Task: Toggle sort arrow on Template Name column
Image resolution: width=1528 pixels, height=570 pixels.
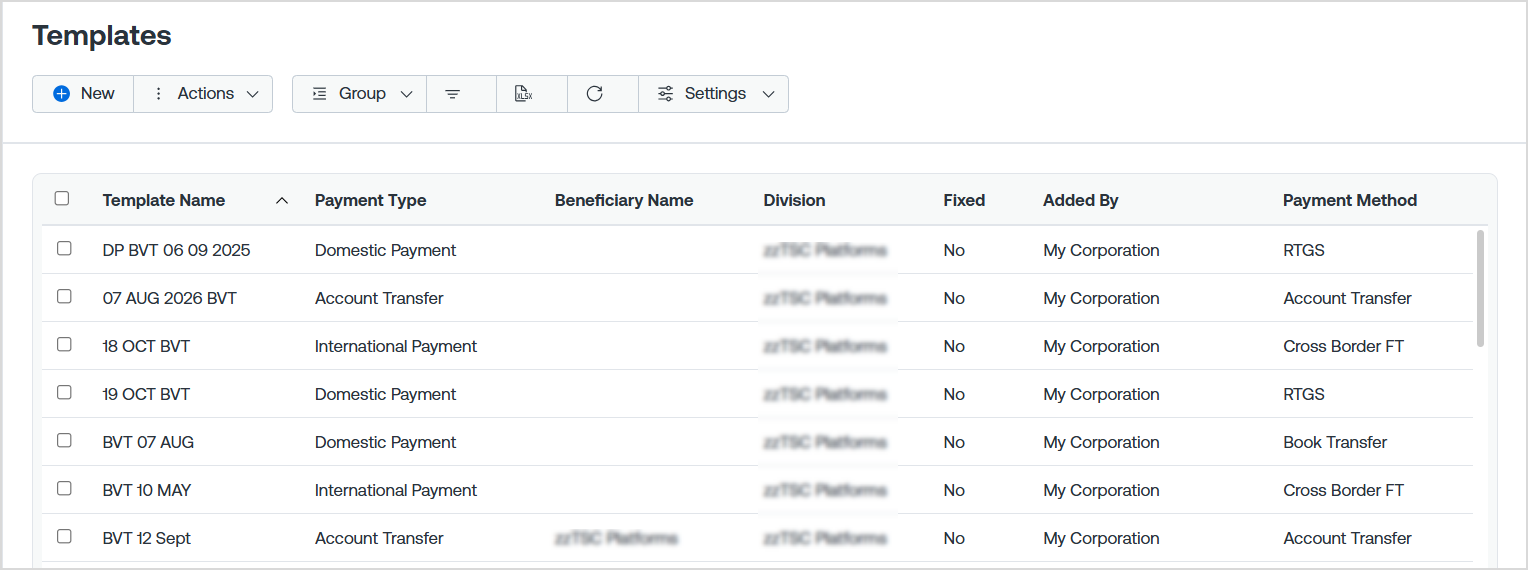Action: click(x=282, y=201)
